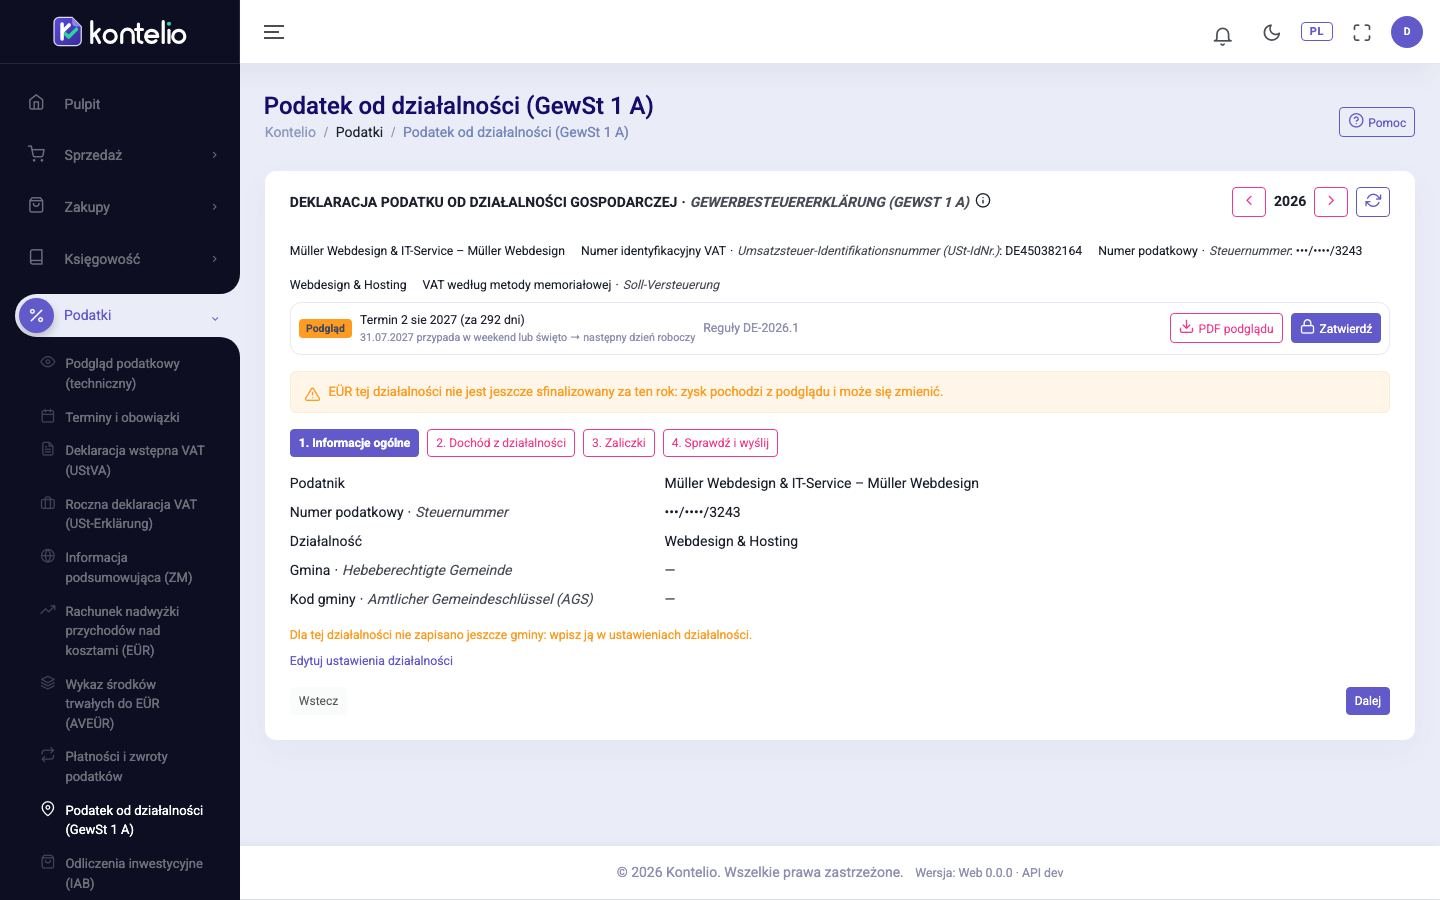The height and width of the screenshot is (900, 1440).
Task: Click the Zatwierdź button
Action: click(x=1336, y=328)
